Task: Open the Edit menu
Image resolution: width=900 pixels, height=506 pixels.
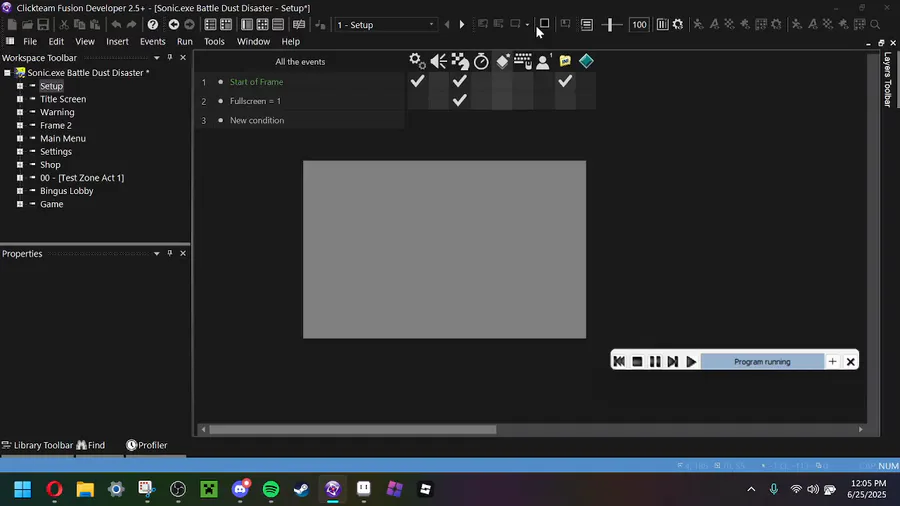Action: 56,41
